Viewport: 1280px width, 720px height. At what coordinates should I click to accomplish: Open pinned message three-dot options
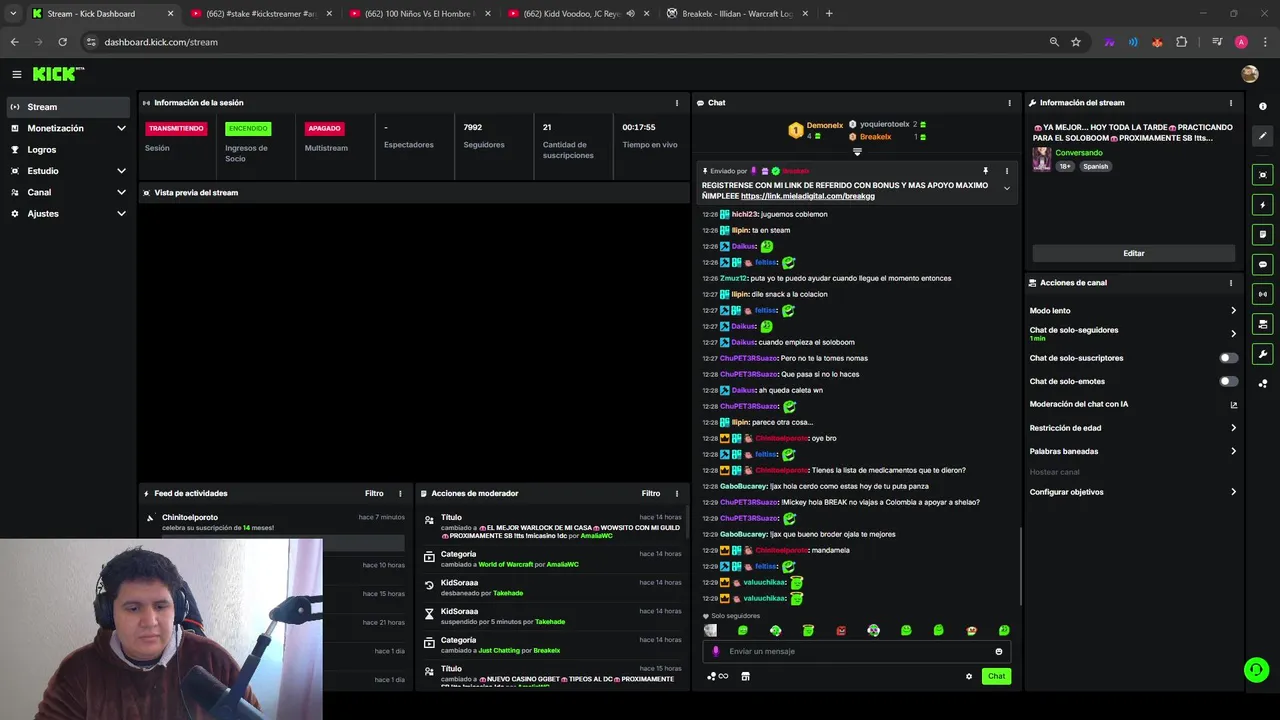pyautogui.click(x=1006, y=171)
